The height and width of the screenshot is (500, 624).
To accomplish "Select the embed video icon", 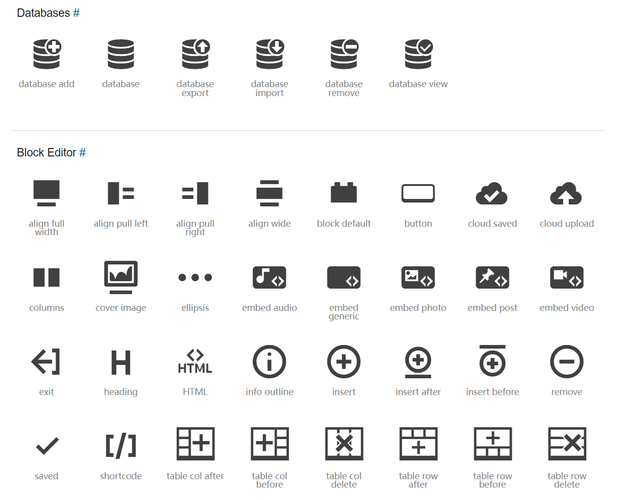I will point(566,277).
